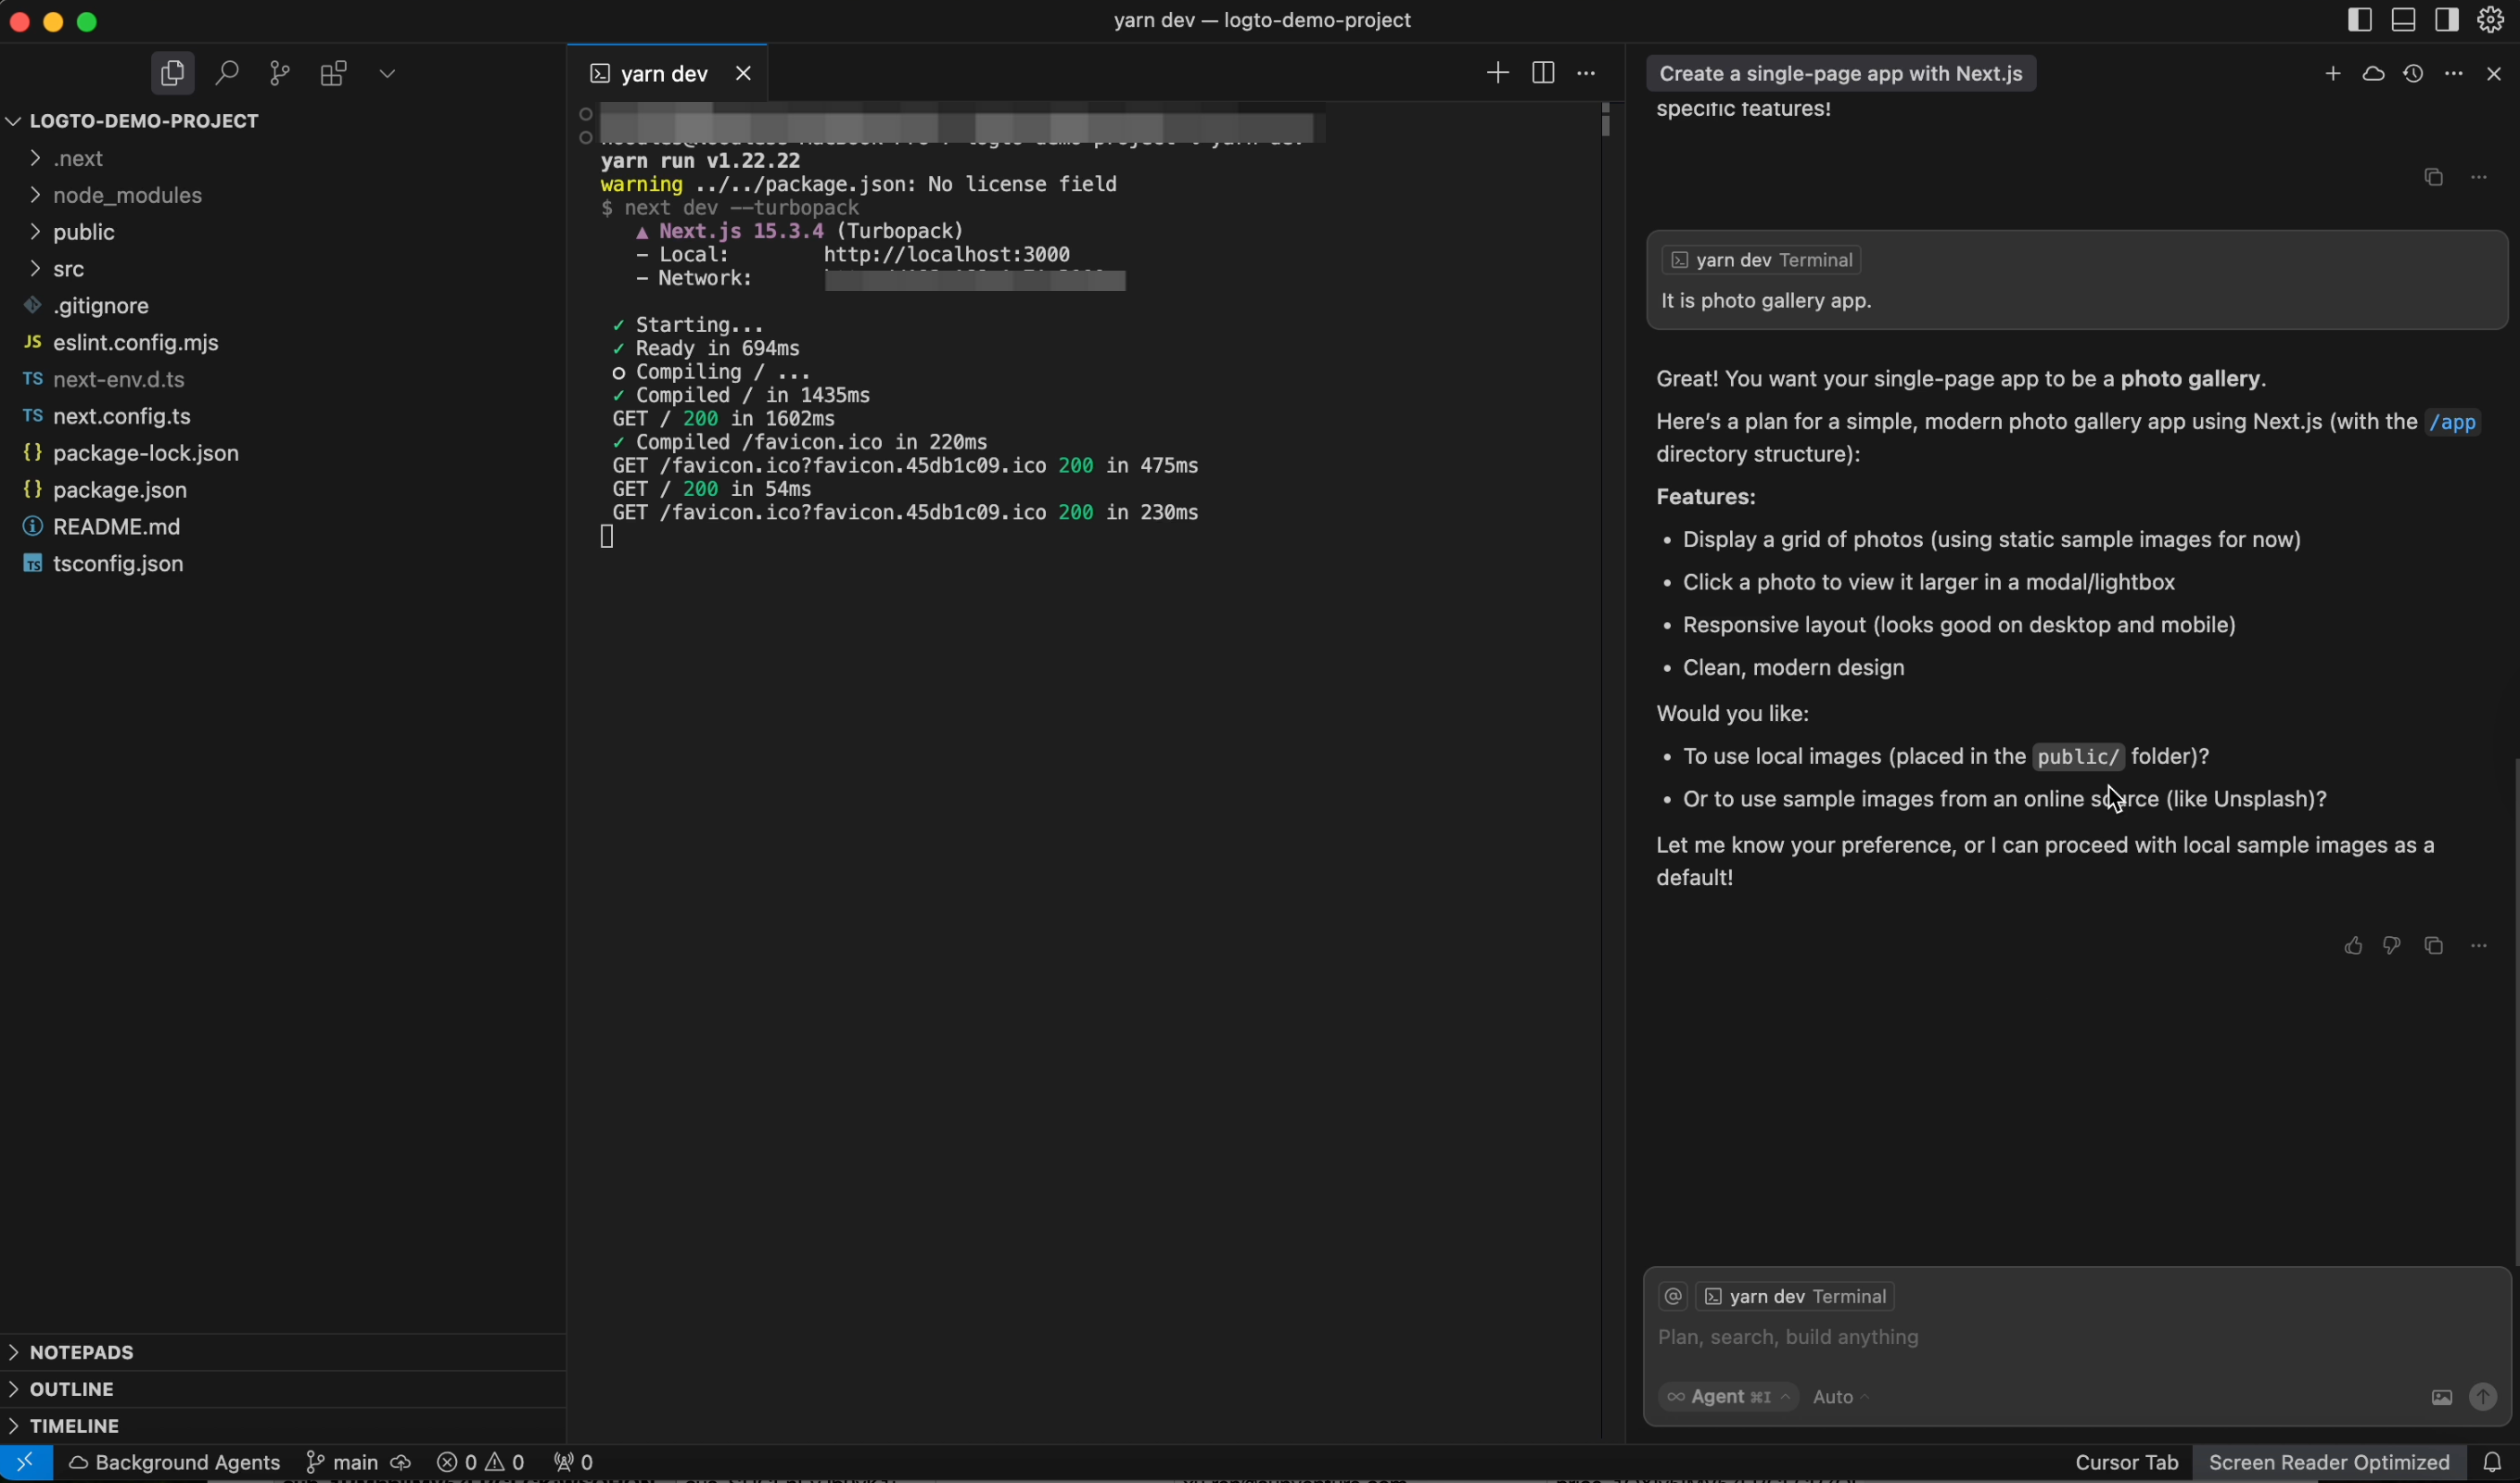Give thumbs down to the photo gallery response
The width and height of the screenshot is (2520, 1483).
tap(2392, 946)
